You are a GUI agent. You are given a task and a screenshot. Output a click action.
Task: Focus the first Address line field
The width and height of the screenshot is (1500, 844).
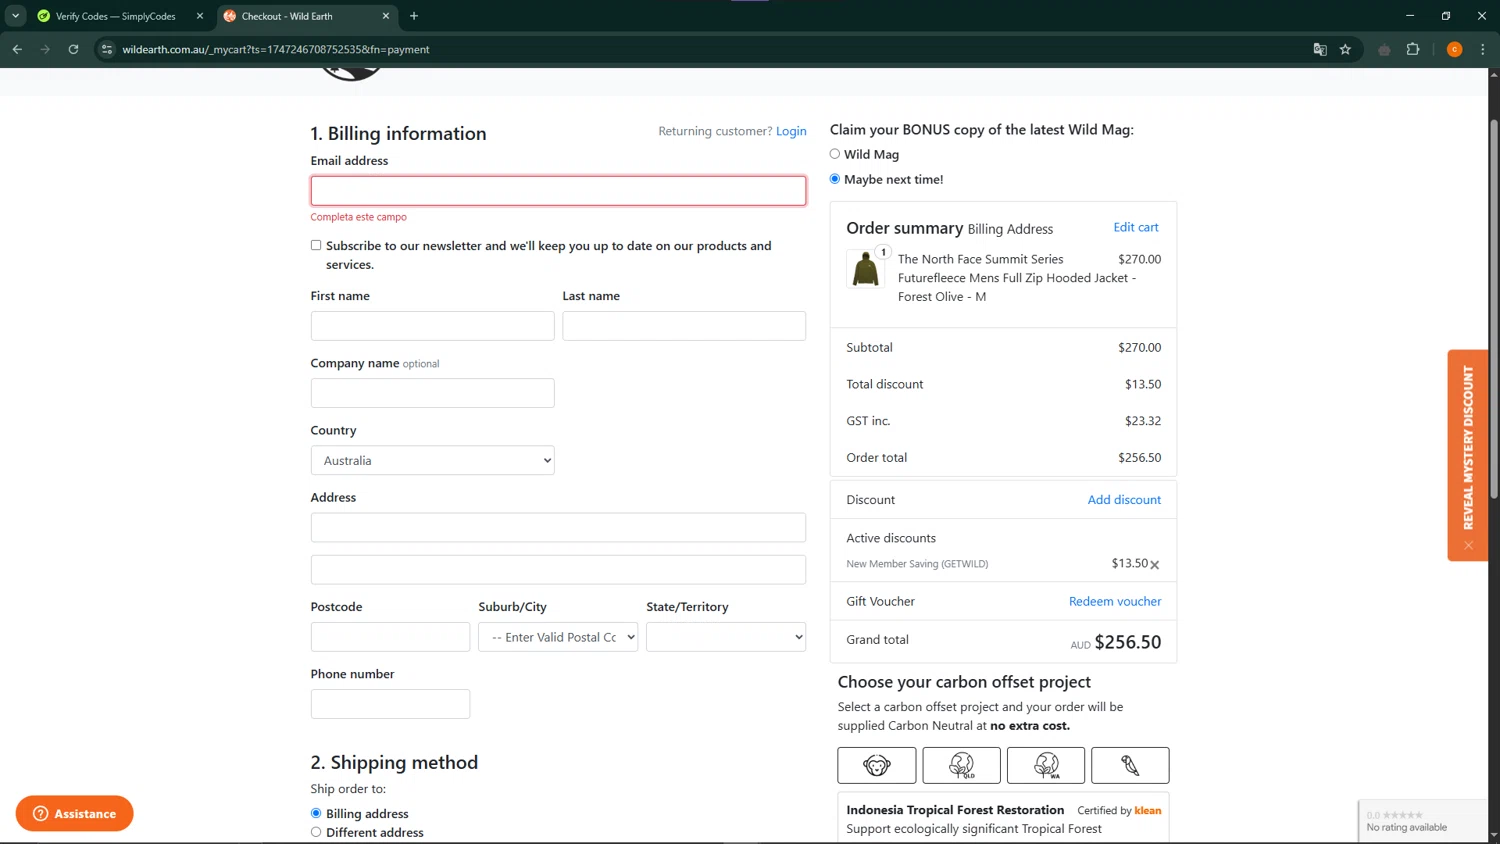tap(558, 527)
